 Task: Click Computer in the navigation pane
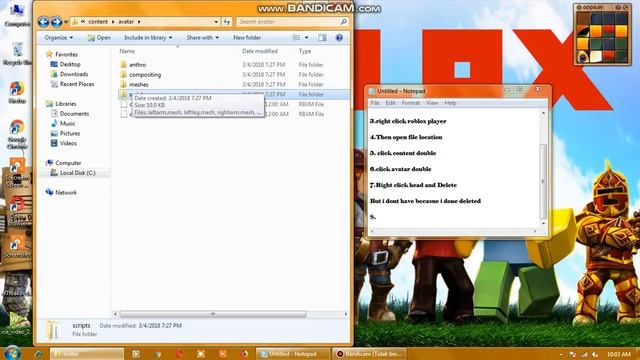[68, 163]
